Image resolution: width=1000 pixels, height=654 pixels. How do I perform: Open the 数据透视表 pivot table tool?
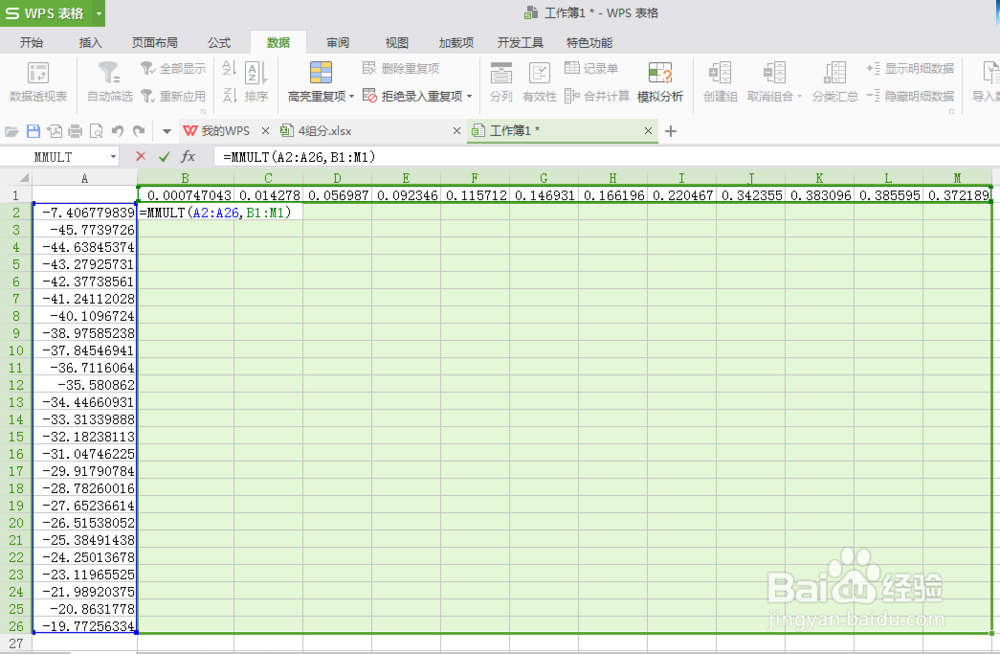coord(38,82)
